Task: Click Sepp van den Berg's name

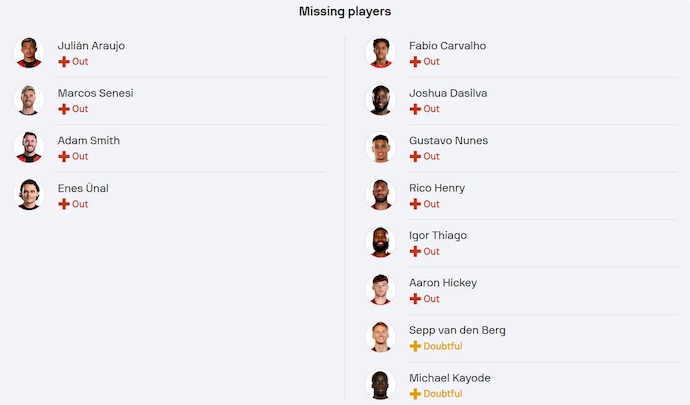Action: [x=457, y=331]
